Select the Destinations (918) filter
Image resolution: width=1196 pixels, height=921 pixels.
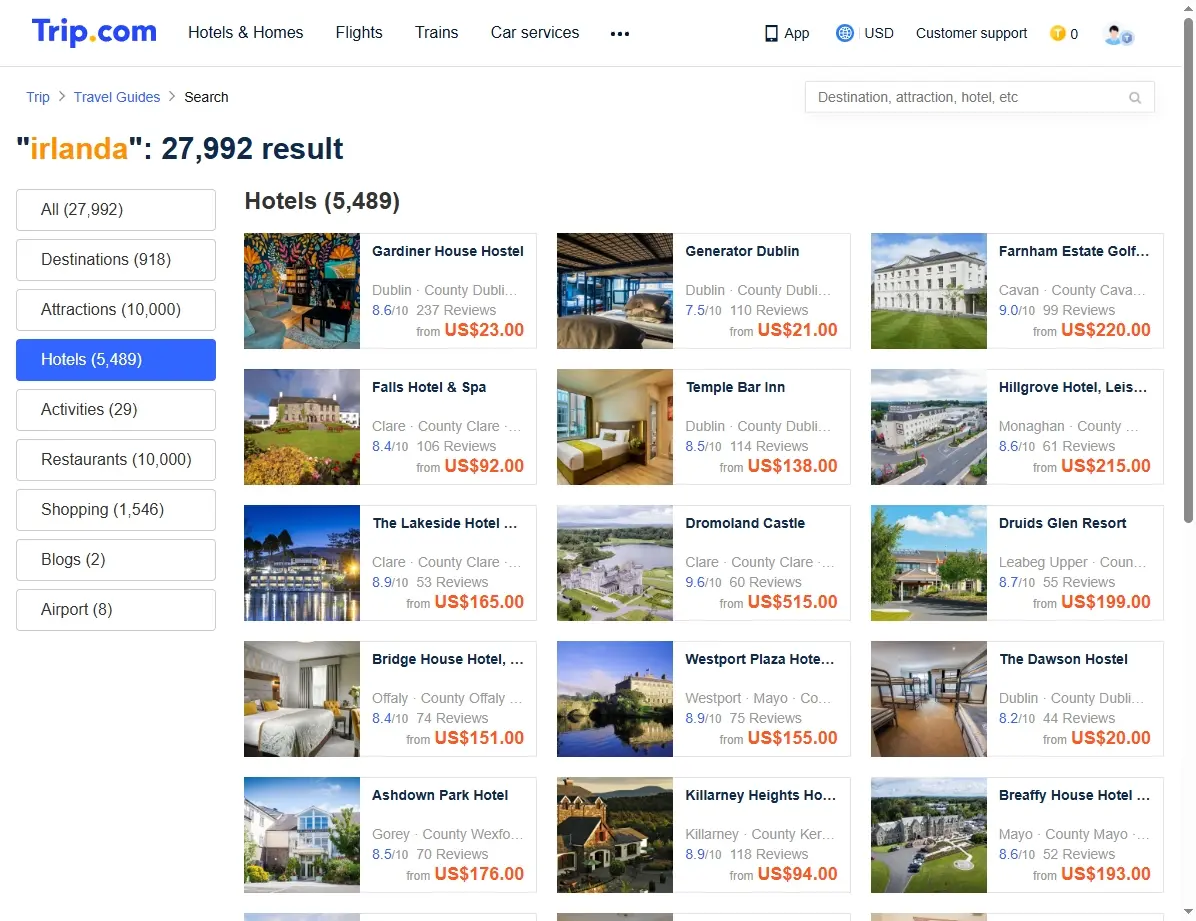[116, 259]
